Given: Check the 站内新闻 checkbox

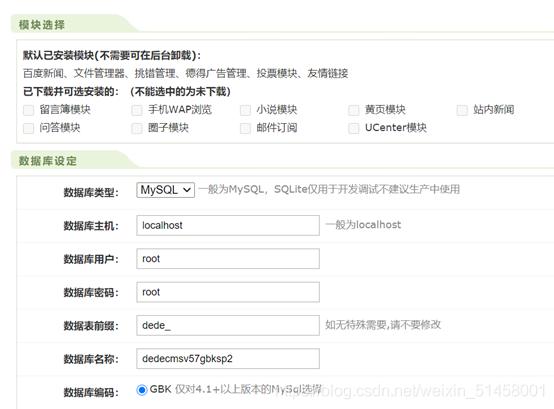Looking at the screenshot, I should click(x=462, y=111).
